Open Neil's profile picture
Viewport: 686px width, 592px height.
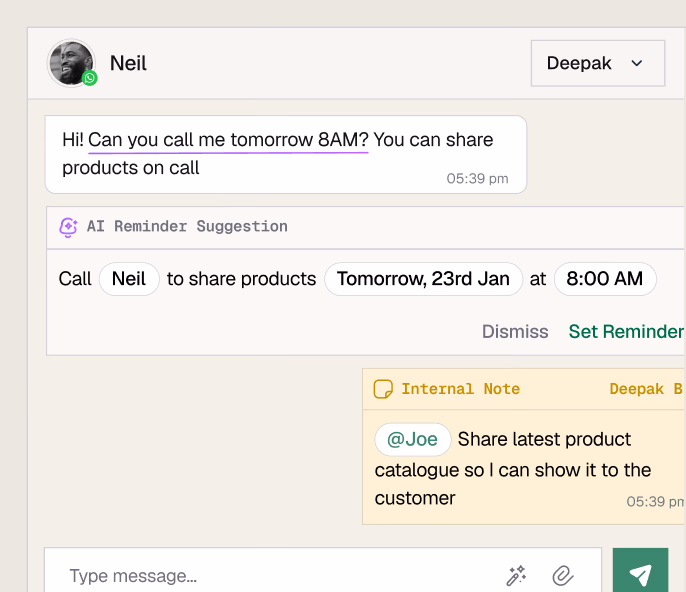pos(71,62)
